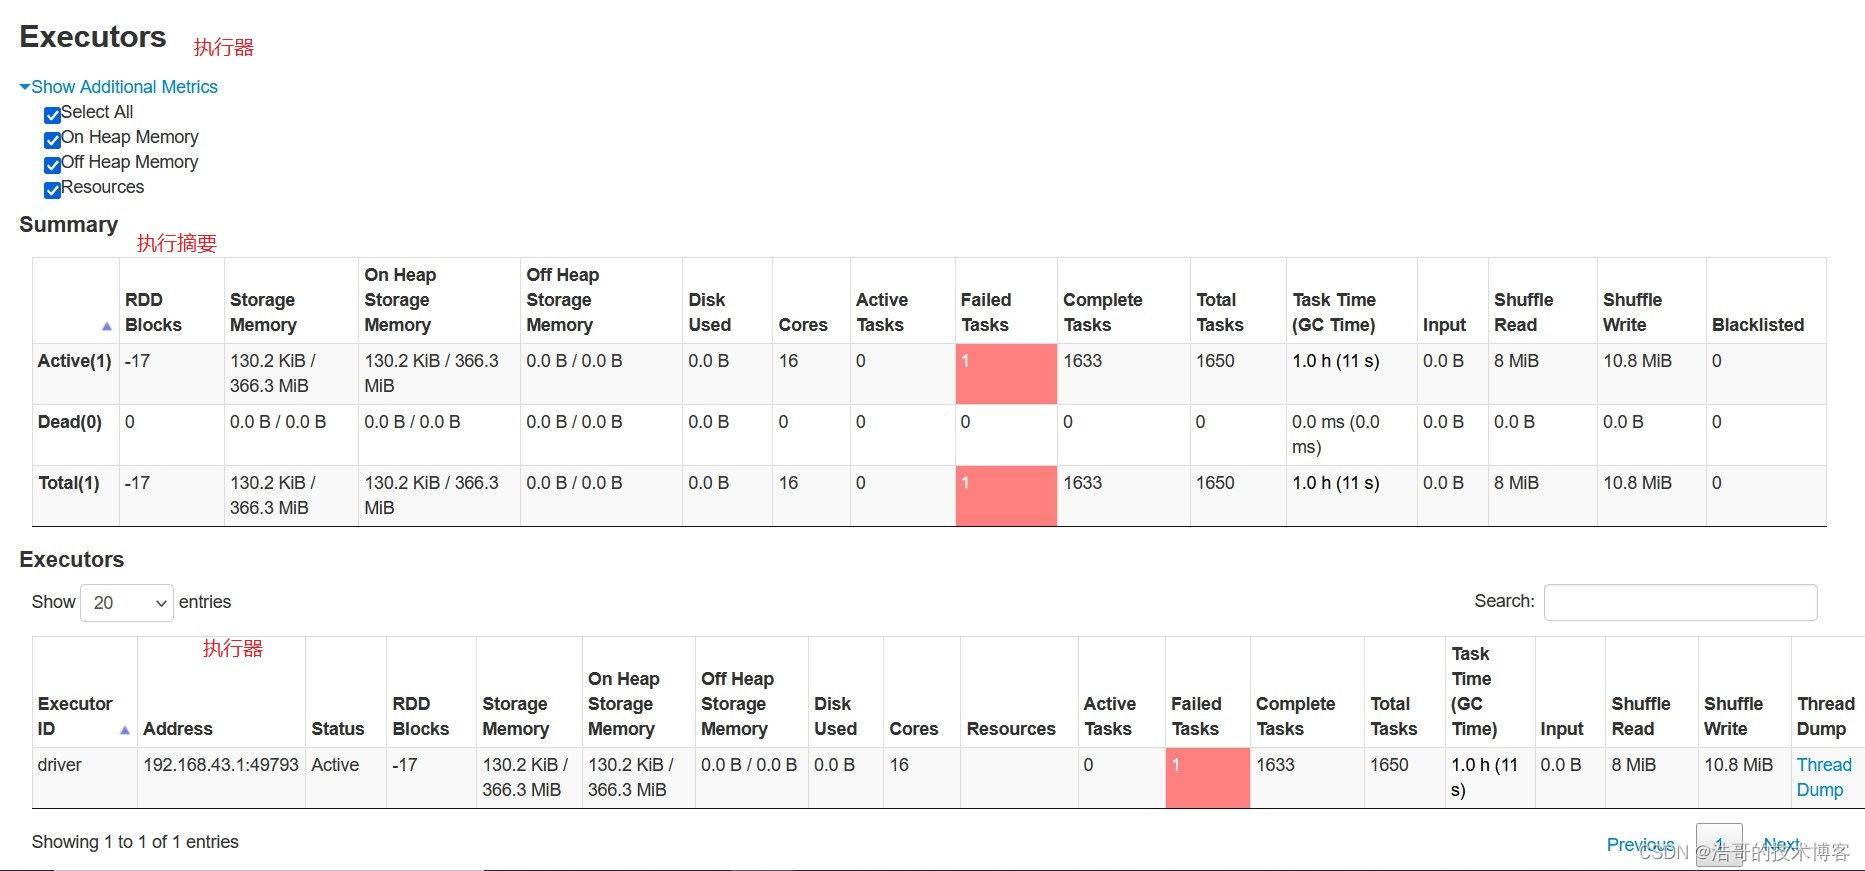
Task: Select the Total(1) row label
Action: pos(69,483)
